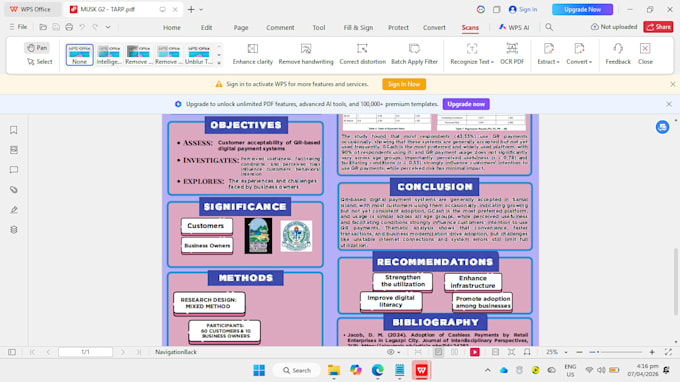680x382 pixels.
Task: Expand quick access toolbar customization arrow
Action: (x=108, y=27)
